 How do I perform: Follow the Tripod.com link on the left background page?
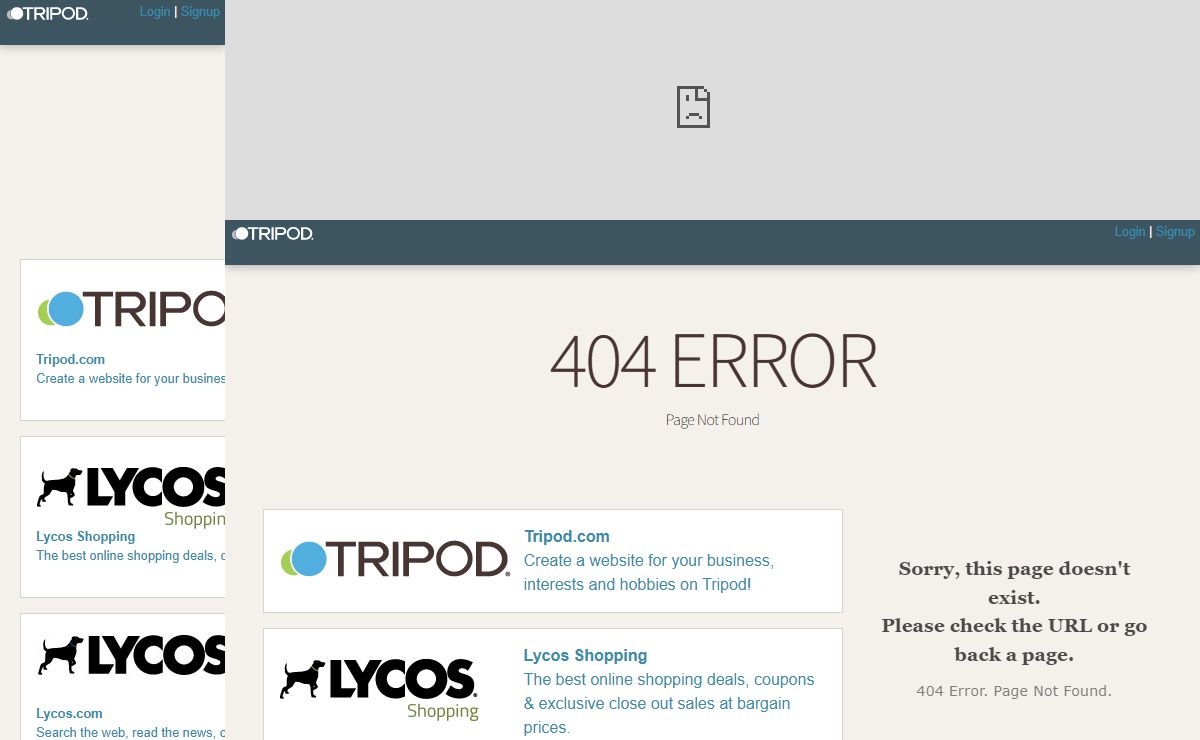[70, 359]
